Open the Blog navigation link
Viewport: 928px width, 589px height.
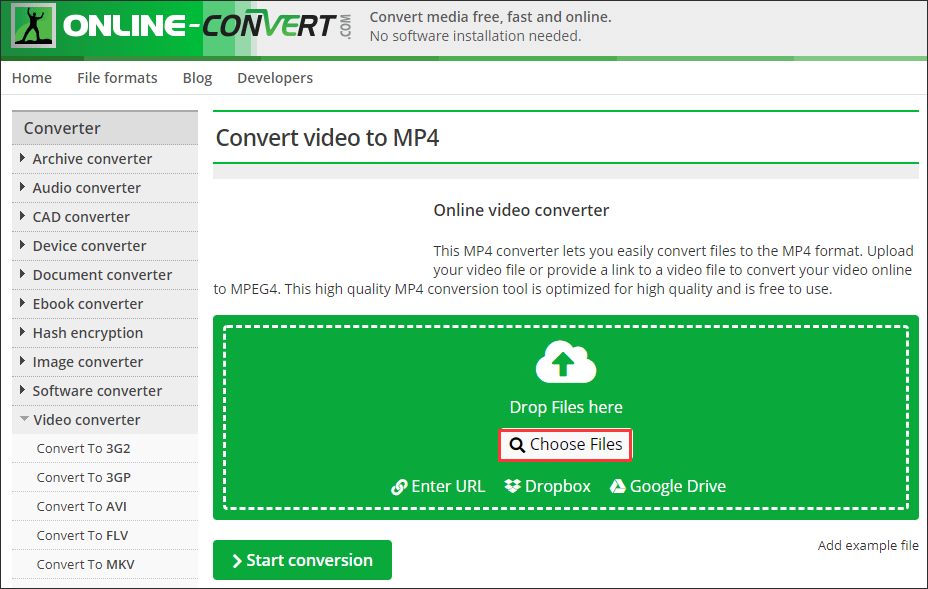tap(197, 78)
